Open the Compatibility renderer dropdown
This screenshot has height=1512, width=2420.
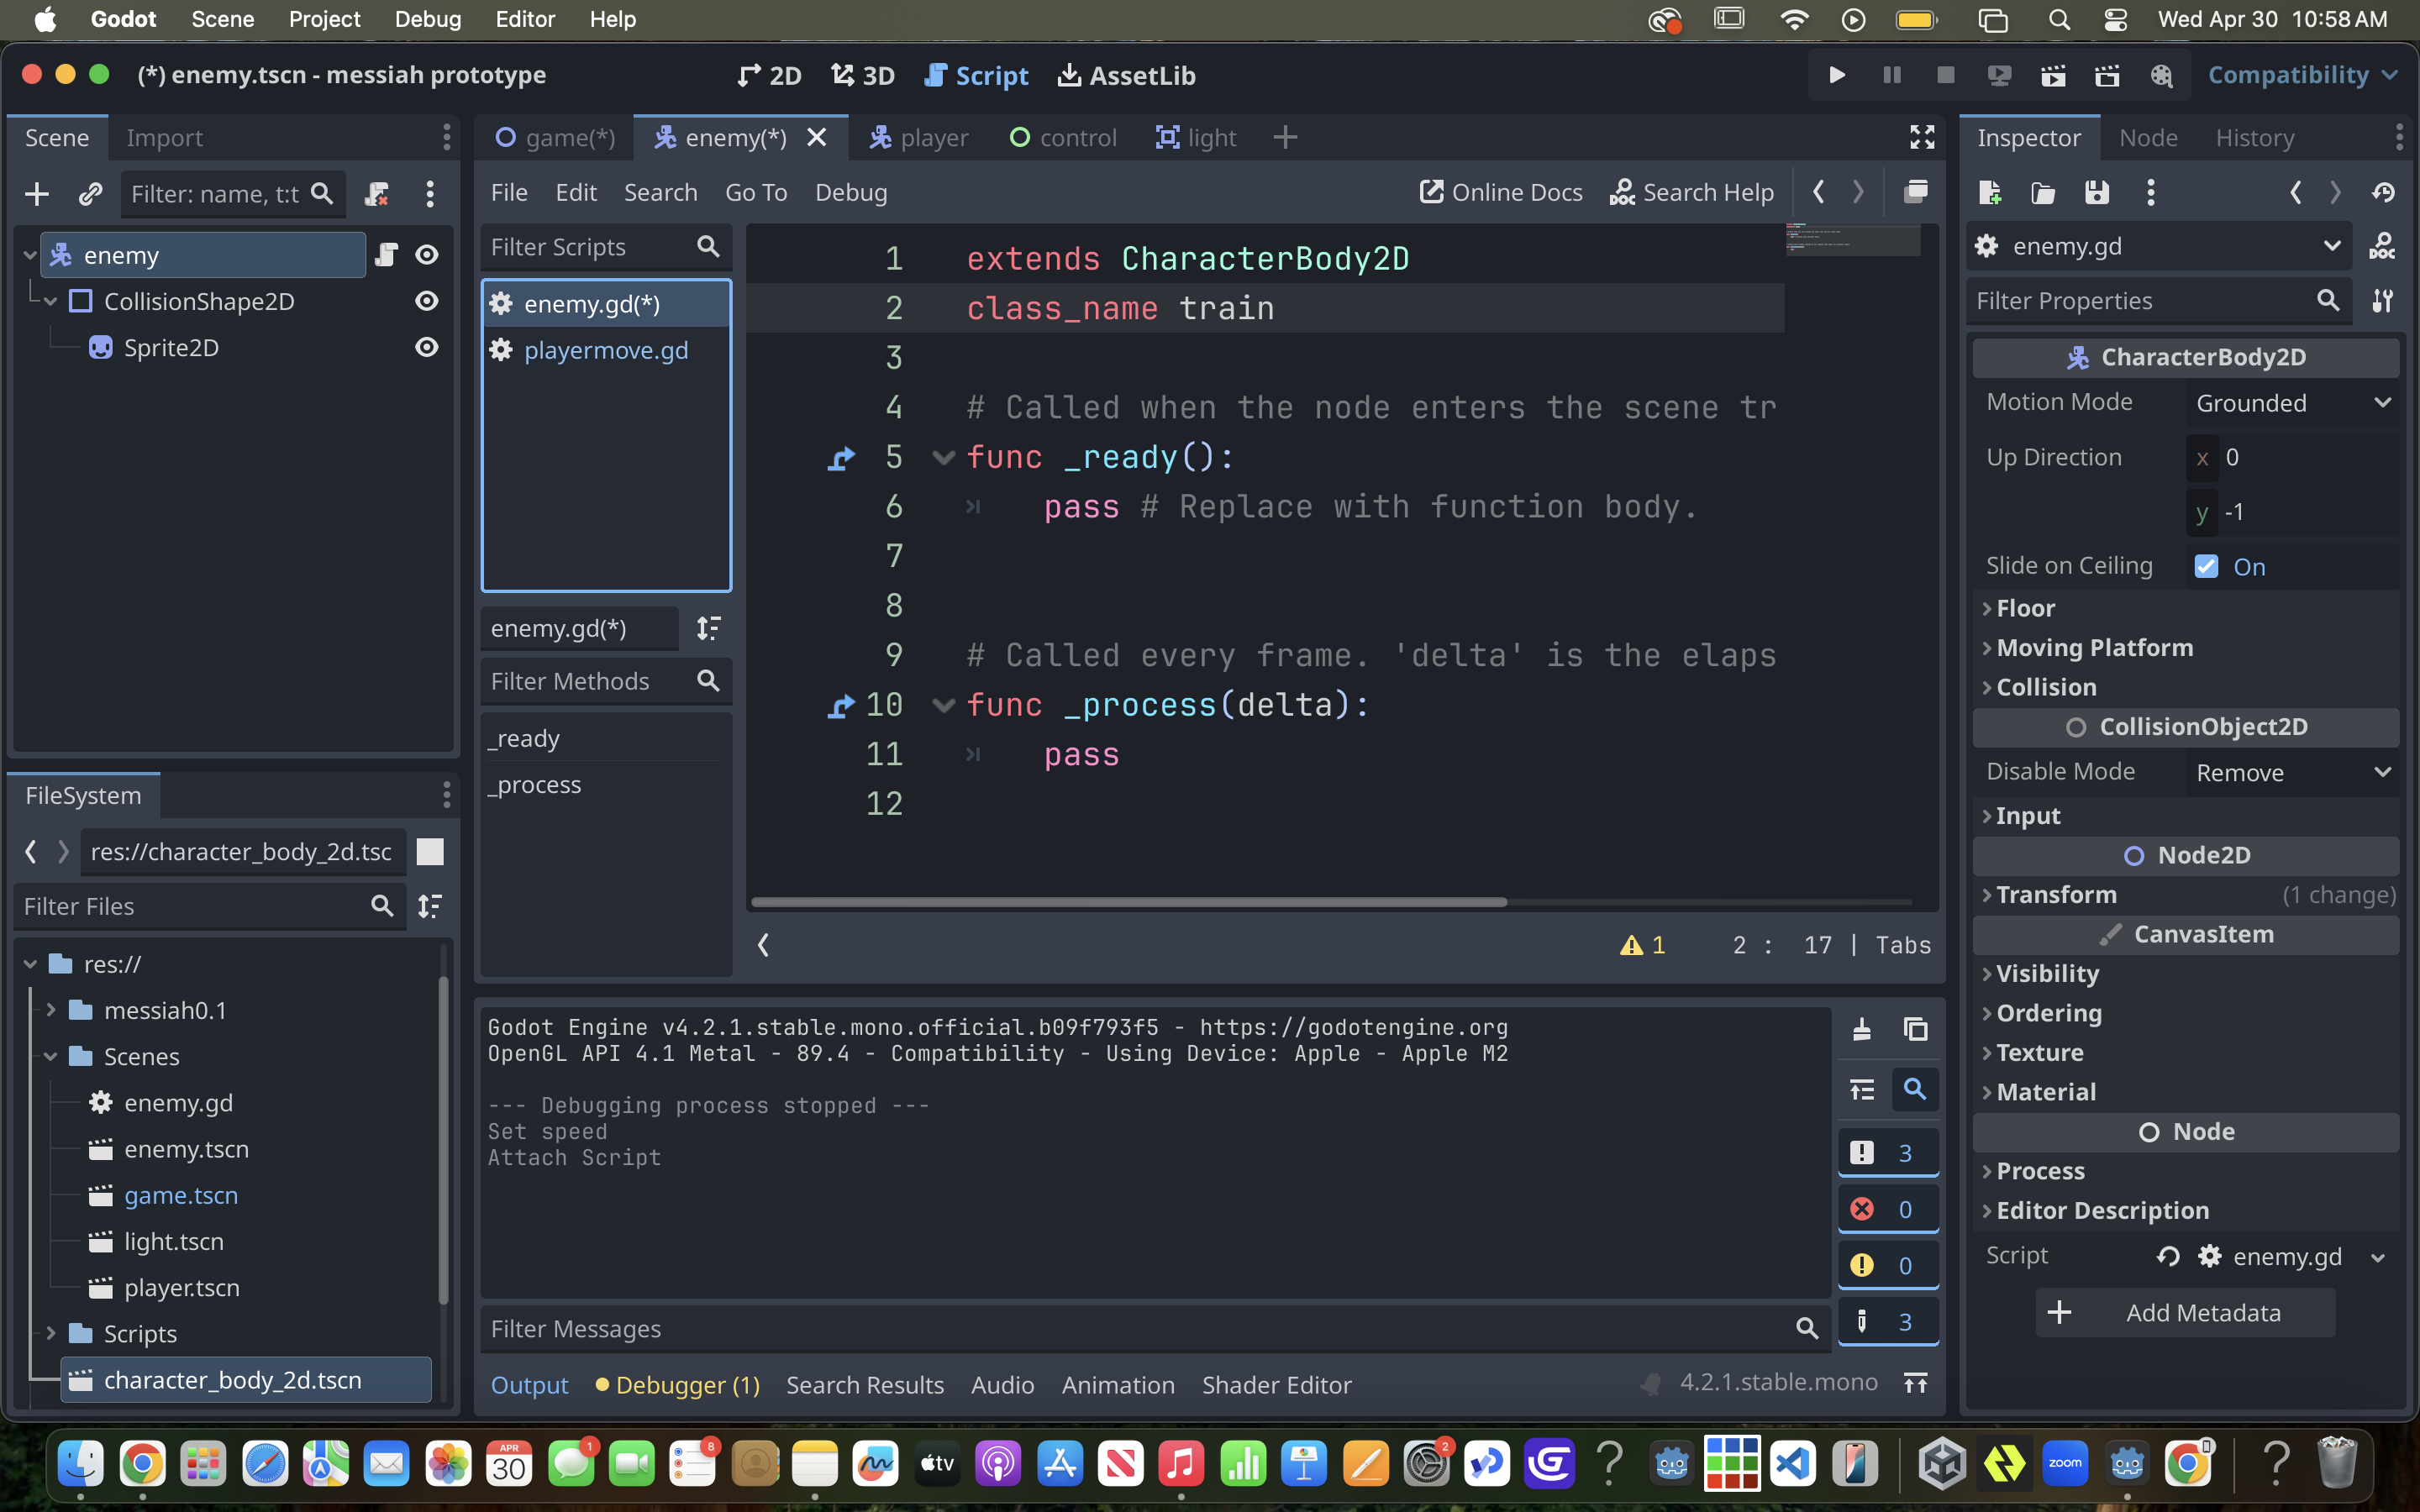[2302, 75]
